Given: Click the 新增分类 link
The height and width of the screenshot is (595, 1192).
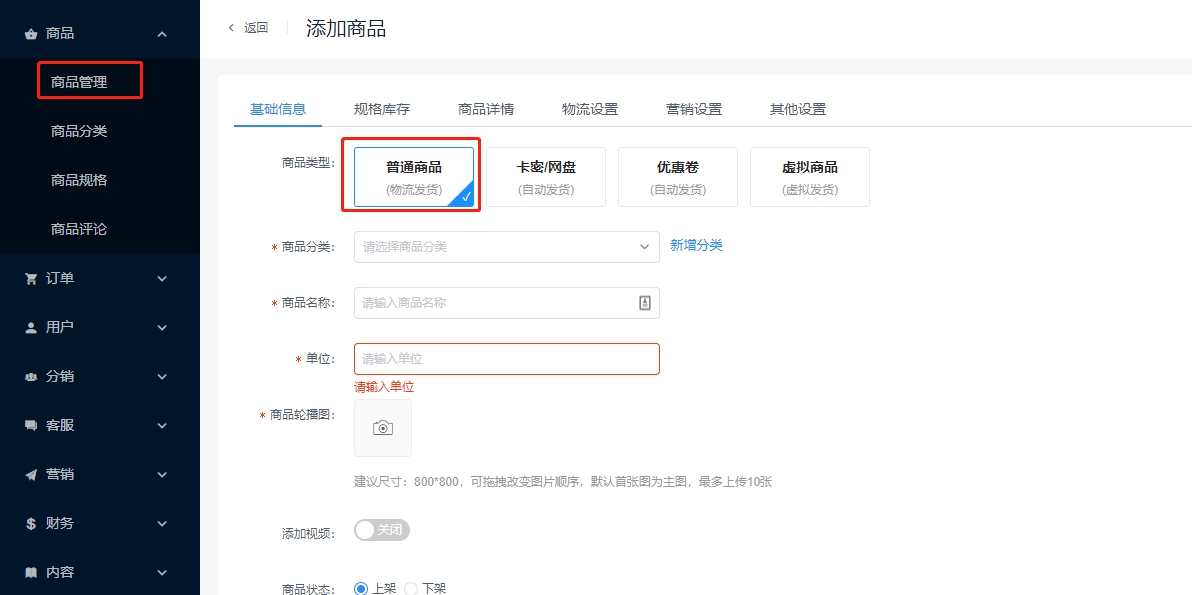Looking at the screenshot, I should click(696, 246).
